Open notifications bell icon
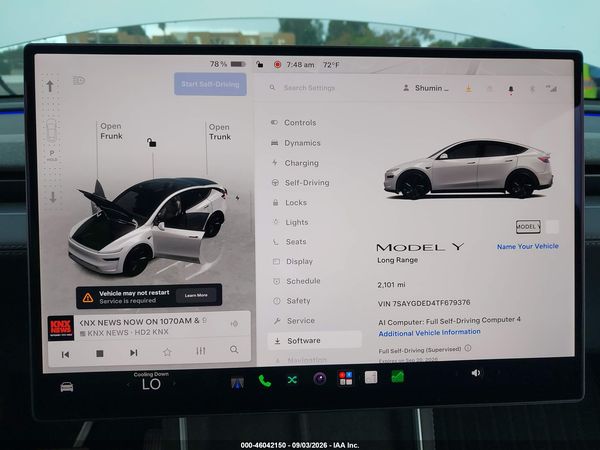This screenshot has width=600, height=450. coord(511,90)
